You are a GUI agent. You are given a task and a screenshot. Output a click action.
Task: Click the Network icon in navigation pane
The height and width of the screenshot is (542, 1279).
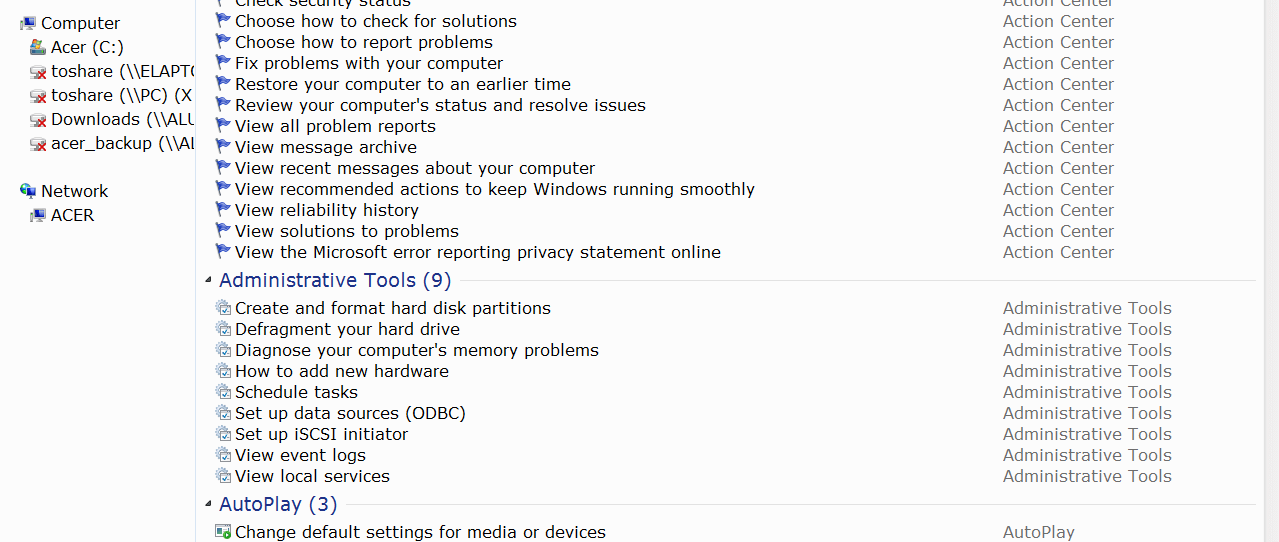[x=28, y=191]
